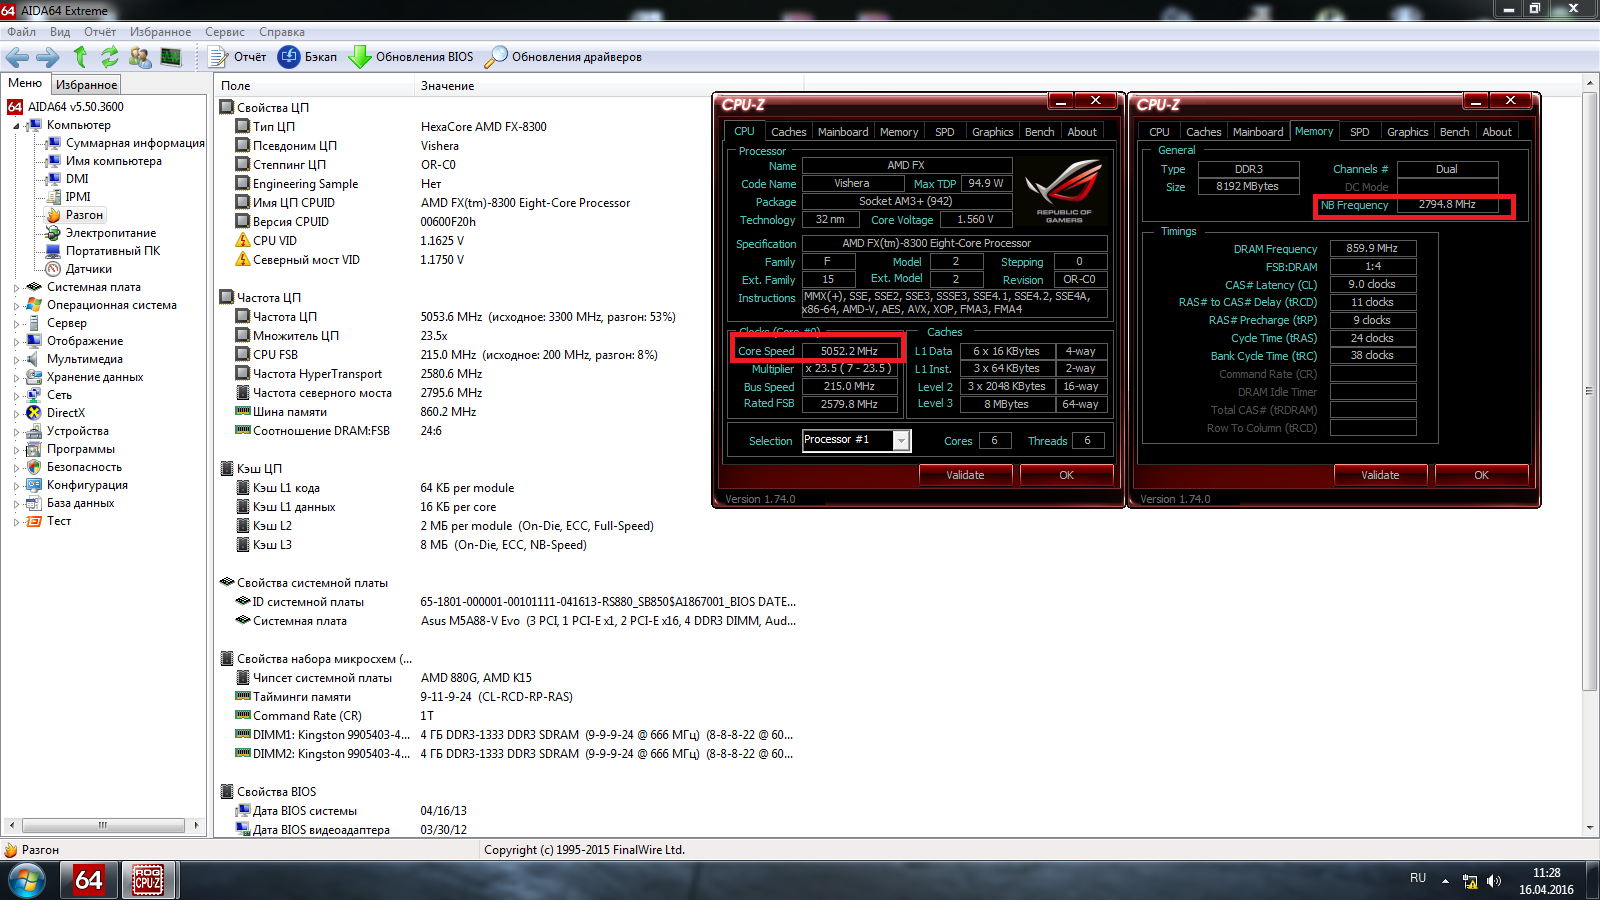This screenshot has height=900, width=1600.
Task: Select Суммарная информация in the tree
Action: pyautogui.click(x=135, y=143)
